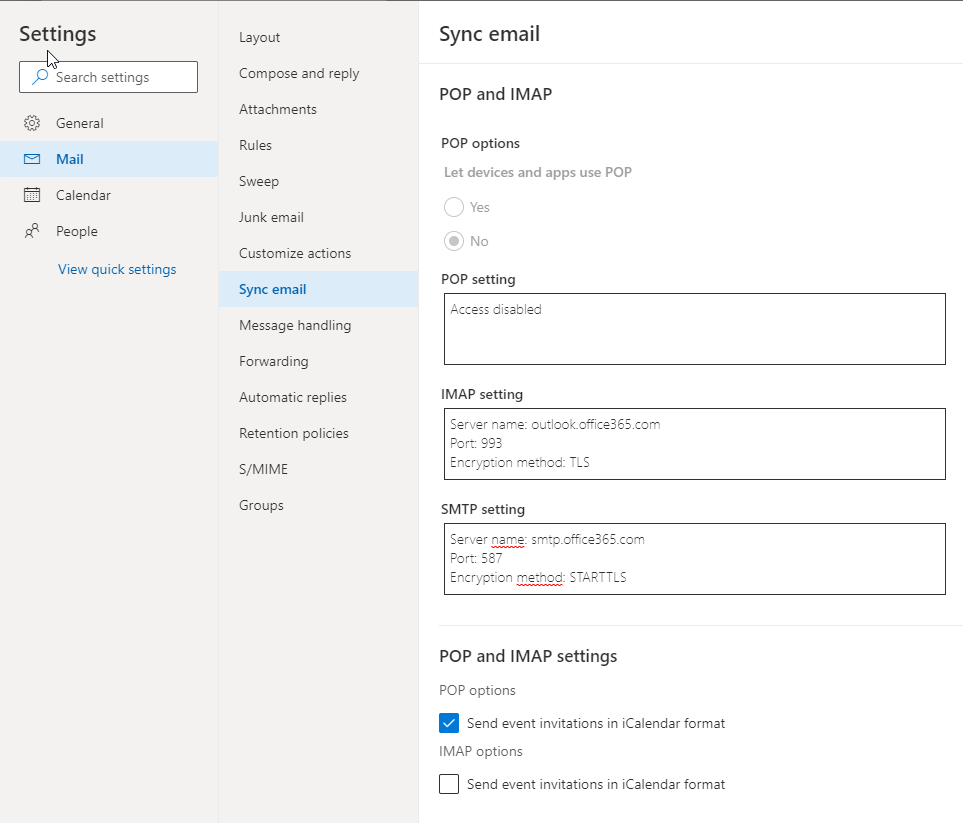Open Attachments settings
The height and width of the screenshot is (823, 963).
coord(318,109)
